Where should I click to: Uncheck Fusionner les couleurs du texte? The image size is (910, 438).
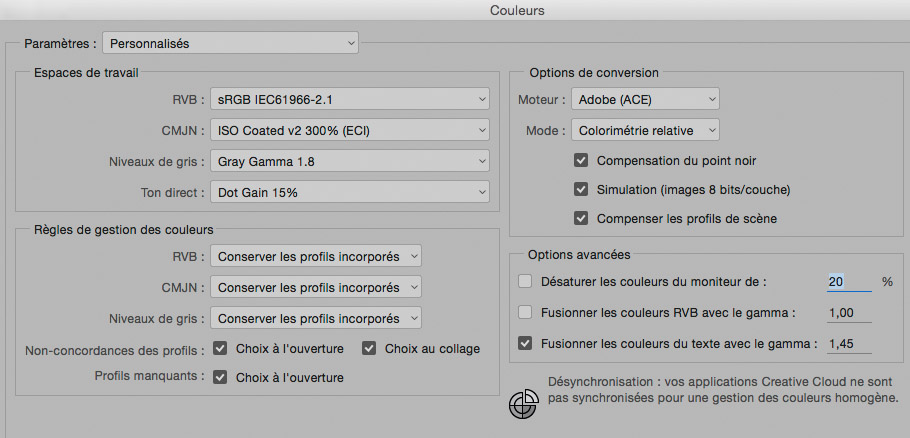(x=525, y=343)
